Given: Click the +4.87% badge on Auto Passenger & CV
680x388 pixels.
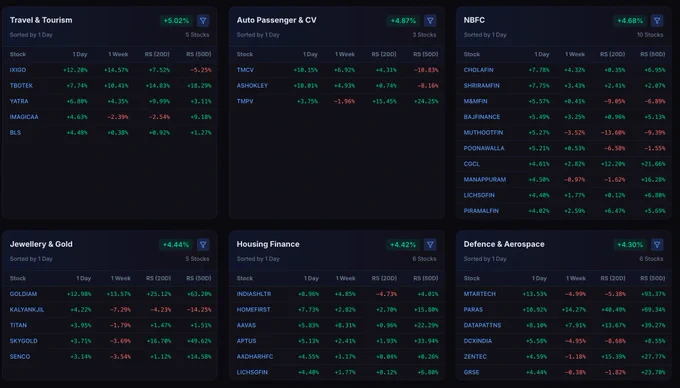Looking at the screenshot, I should point(403,20).
